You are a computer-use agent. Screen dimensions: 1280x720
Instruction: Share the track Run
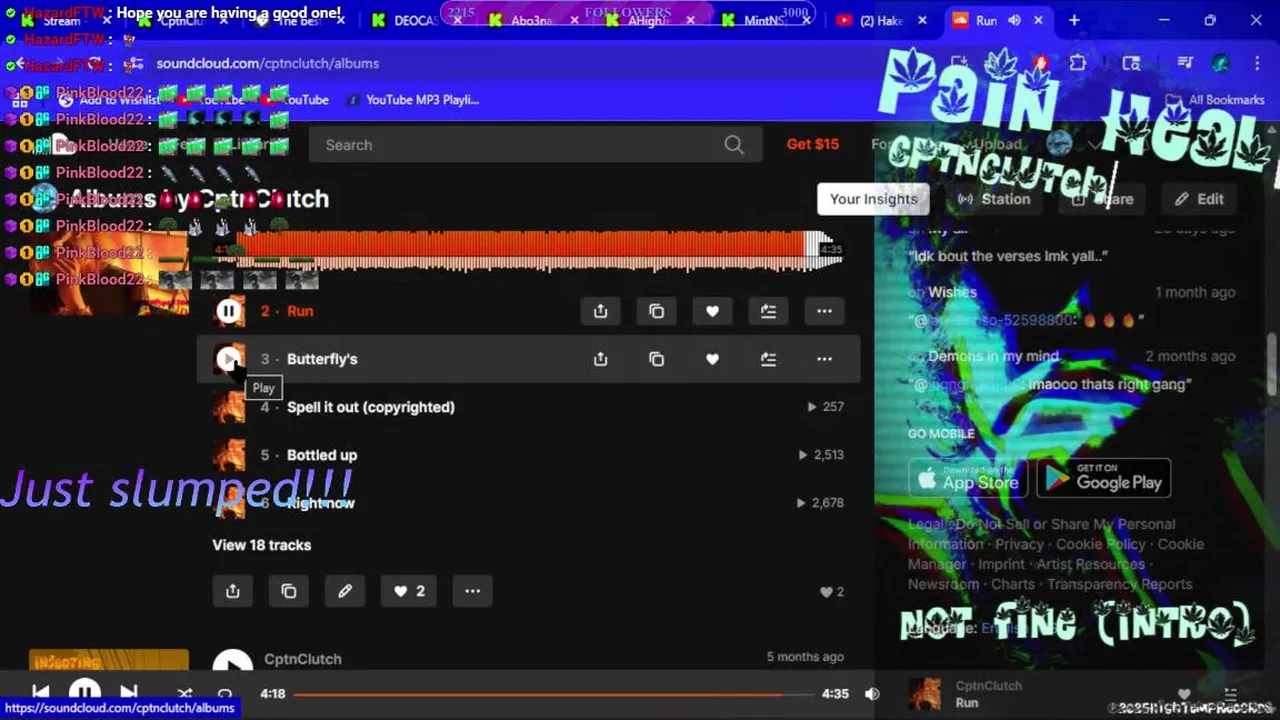[x=600, y=311]
